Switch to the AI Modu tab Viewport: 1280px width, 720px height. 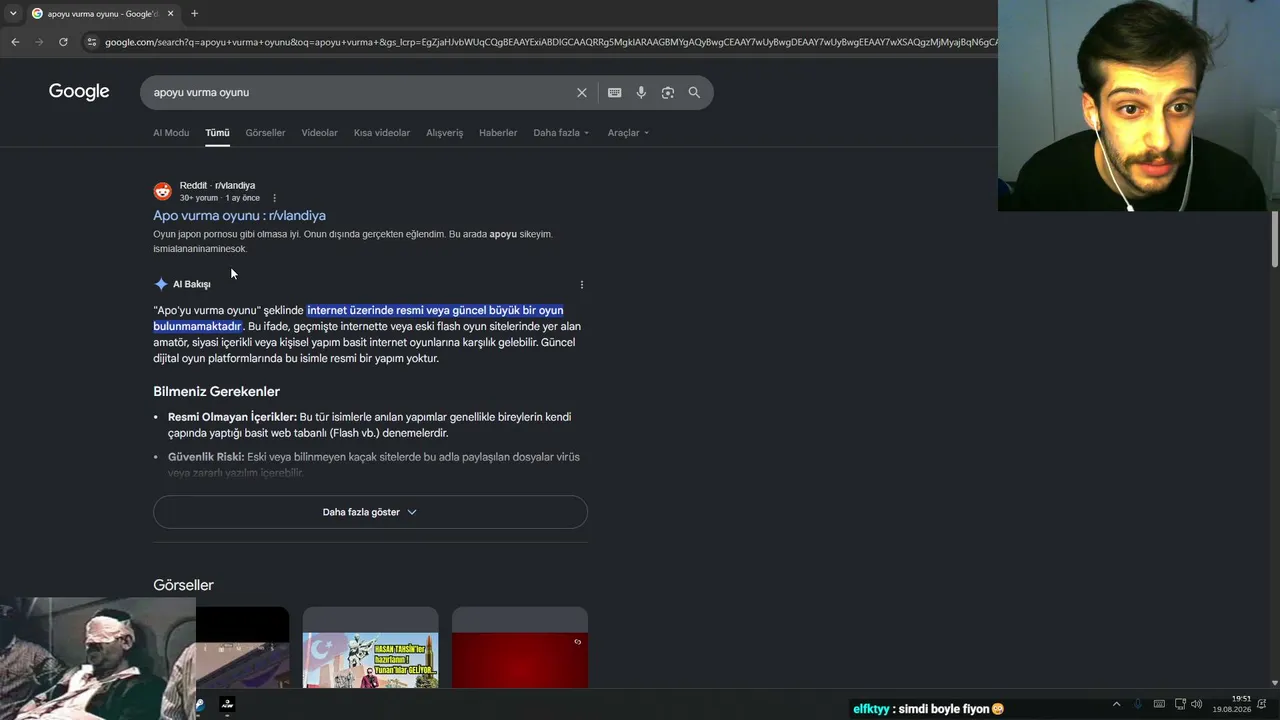[171, 133]
